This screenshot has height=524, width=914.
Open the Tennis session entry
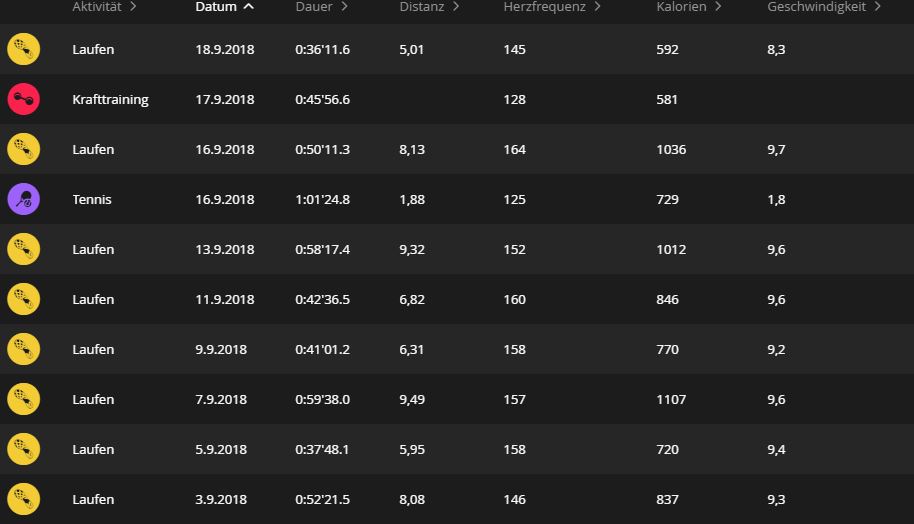92,199
